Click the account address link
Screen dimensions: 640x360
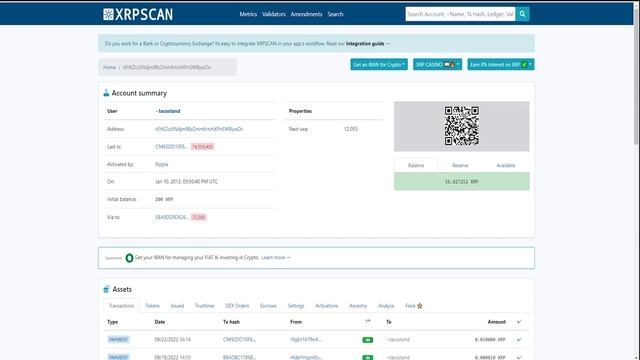[x=199, y=129]
